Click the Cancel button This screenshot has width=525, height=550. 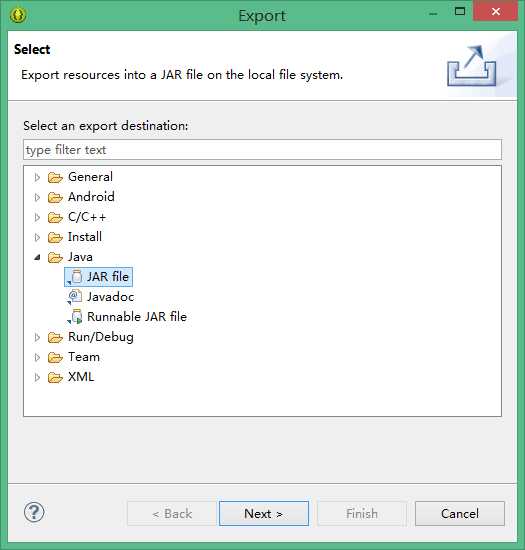pyautogui.click(x=460, y=514)
